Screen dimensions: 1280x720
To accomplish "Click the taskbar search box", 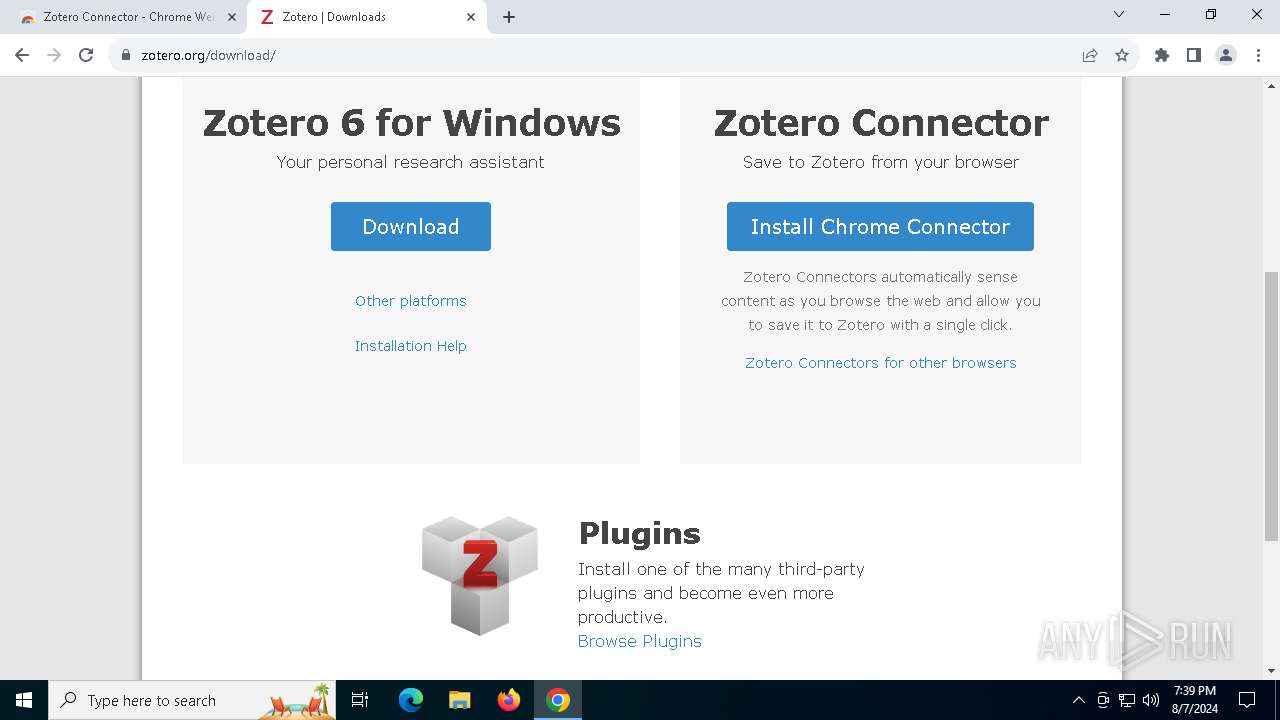I will coord(193,700).
